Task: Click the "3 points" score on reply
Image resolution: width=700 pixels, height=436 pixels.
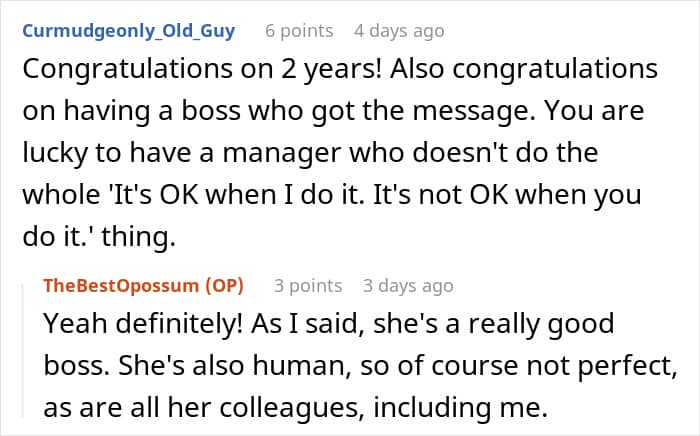Action: pyautogui.click(x=308, y=286)
